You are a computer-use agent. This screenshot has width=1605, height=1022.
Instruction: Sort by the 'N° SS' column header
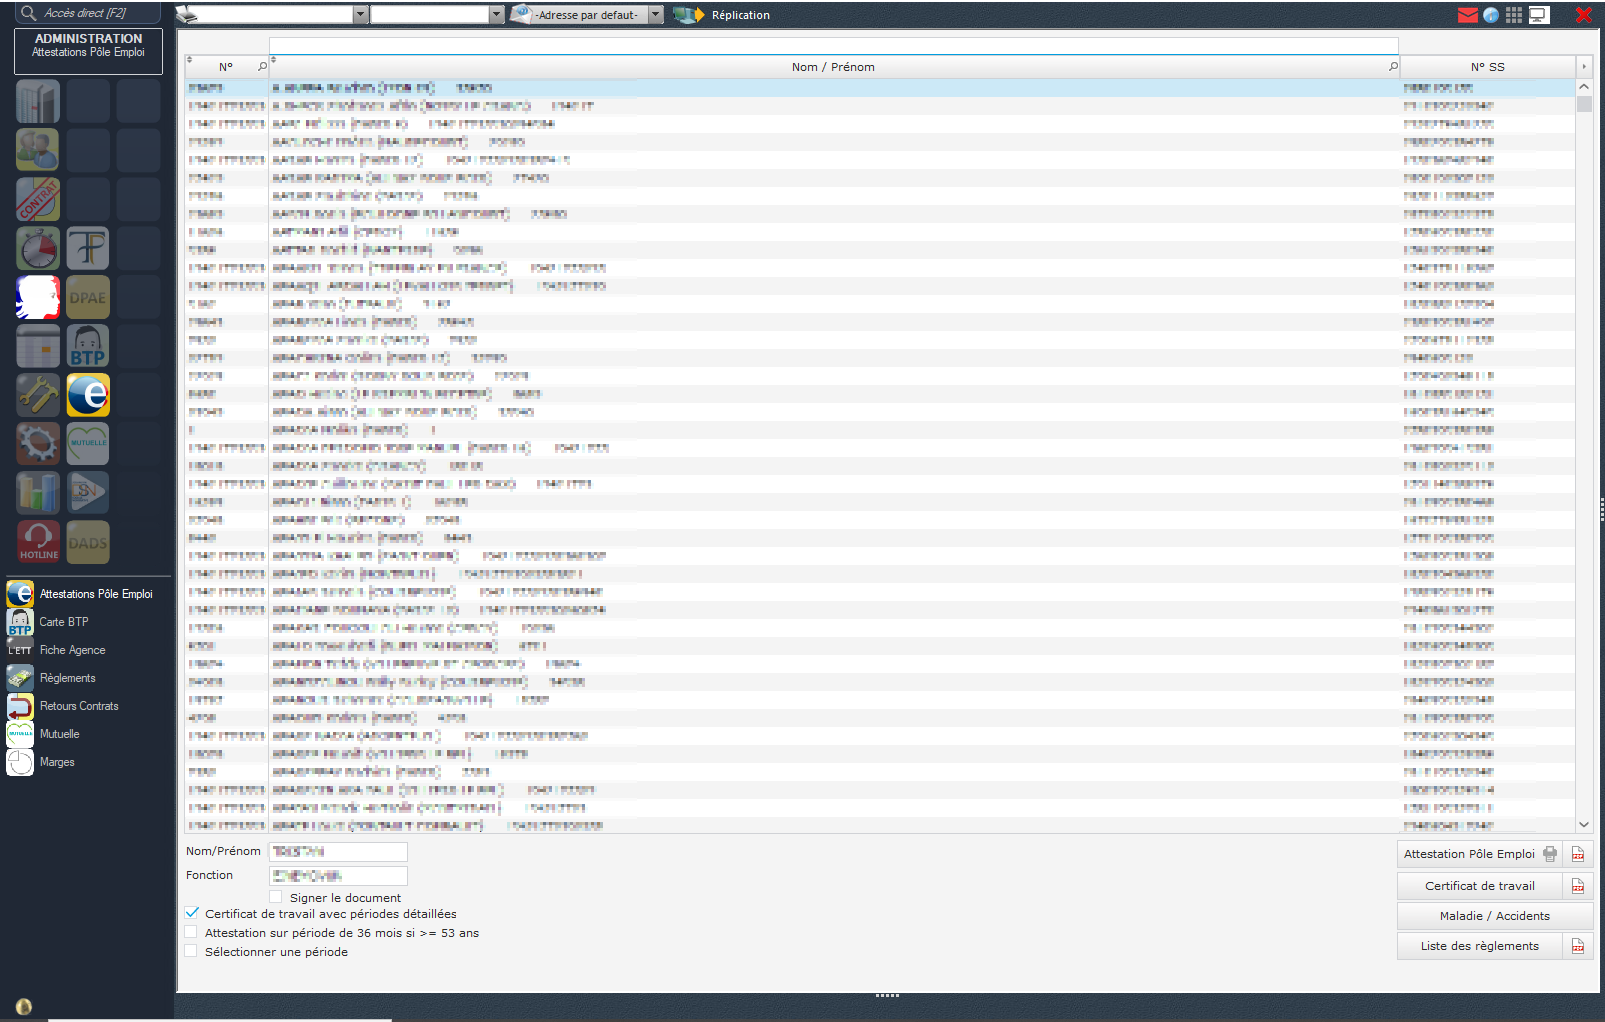(1487, 67)
